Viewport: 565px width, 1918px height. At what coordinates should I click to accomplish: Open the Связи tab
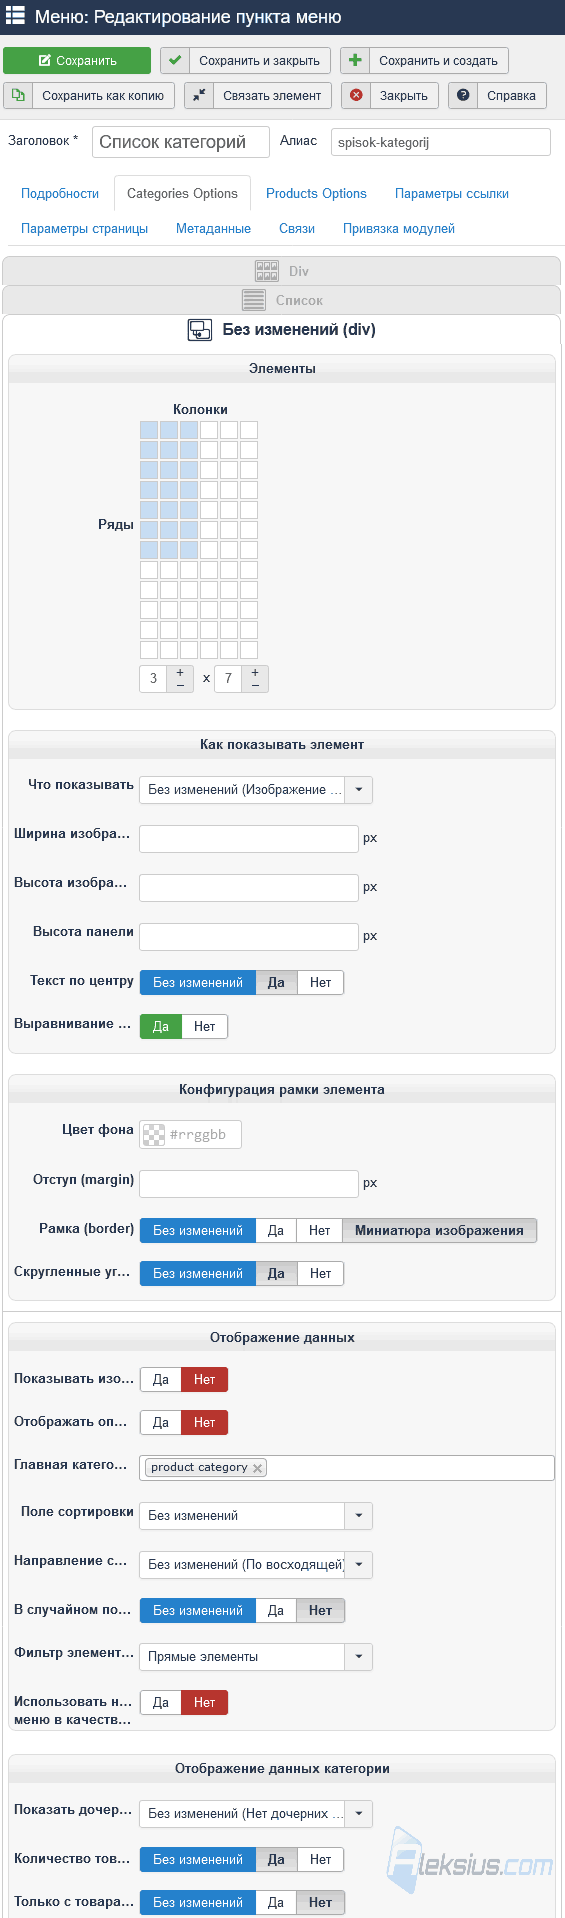click(x=297, y=228)
